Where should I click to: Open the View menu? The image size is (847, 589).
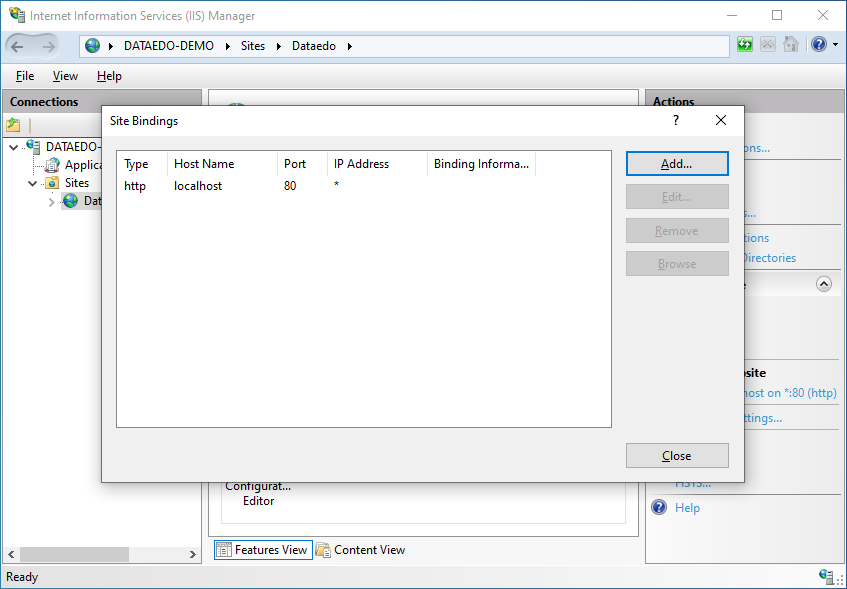point(65,76)
